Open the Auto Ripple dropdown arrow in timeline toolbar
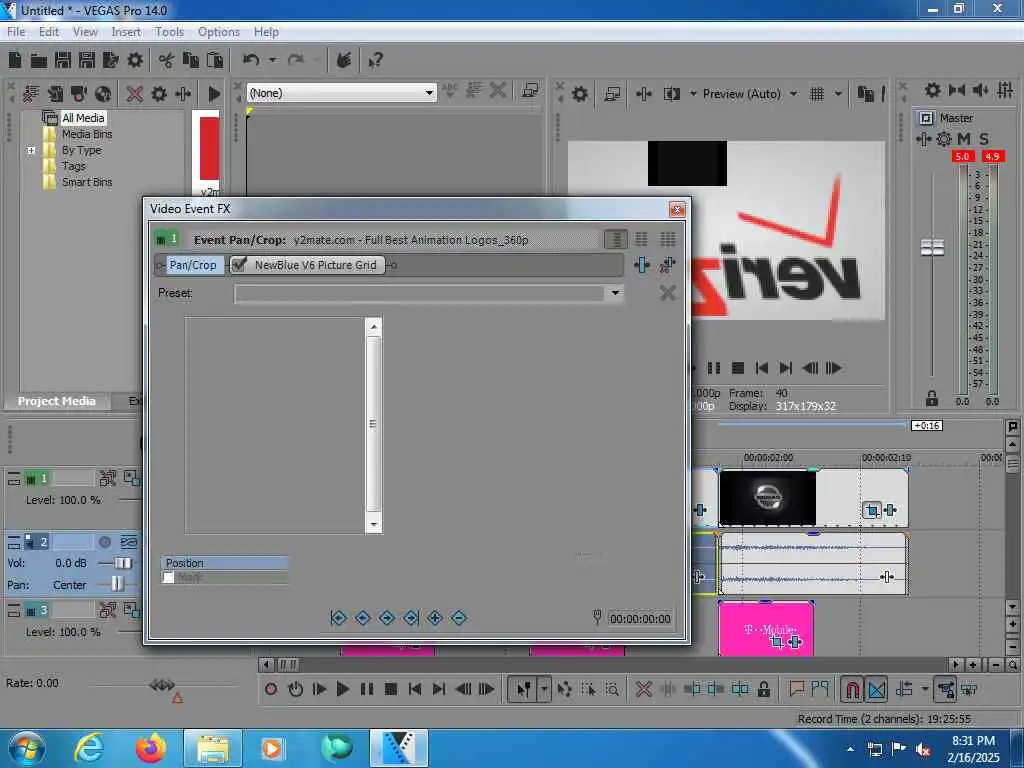Viewport: 1024px width, 768px height. click(925, 688)
